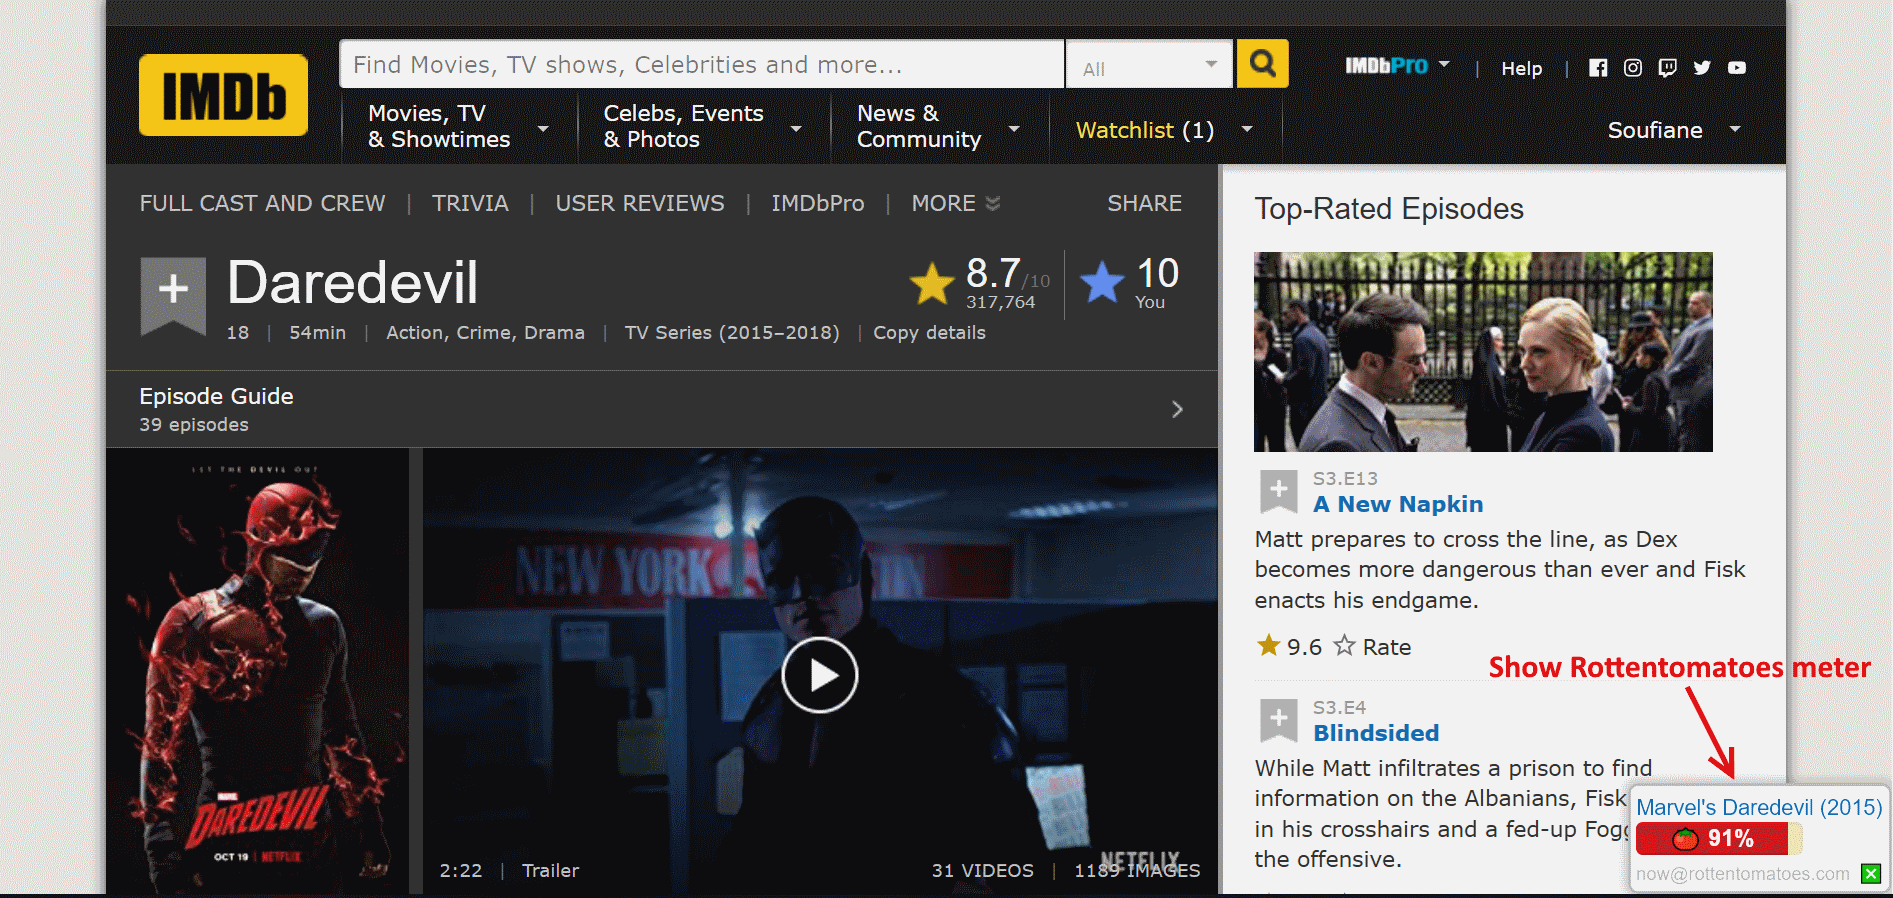
Task: Rate A New Napkin episode star
Action: [x=1345, y=646]
